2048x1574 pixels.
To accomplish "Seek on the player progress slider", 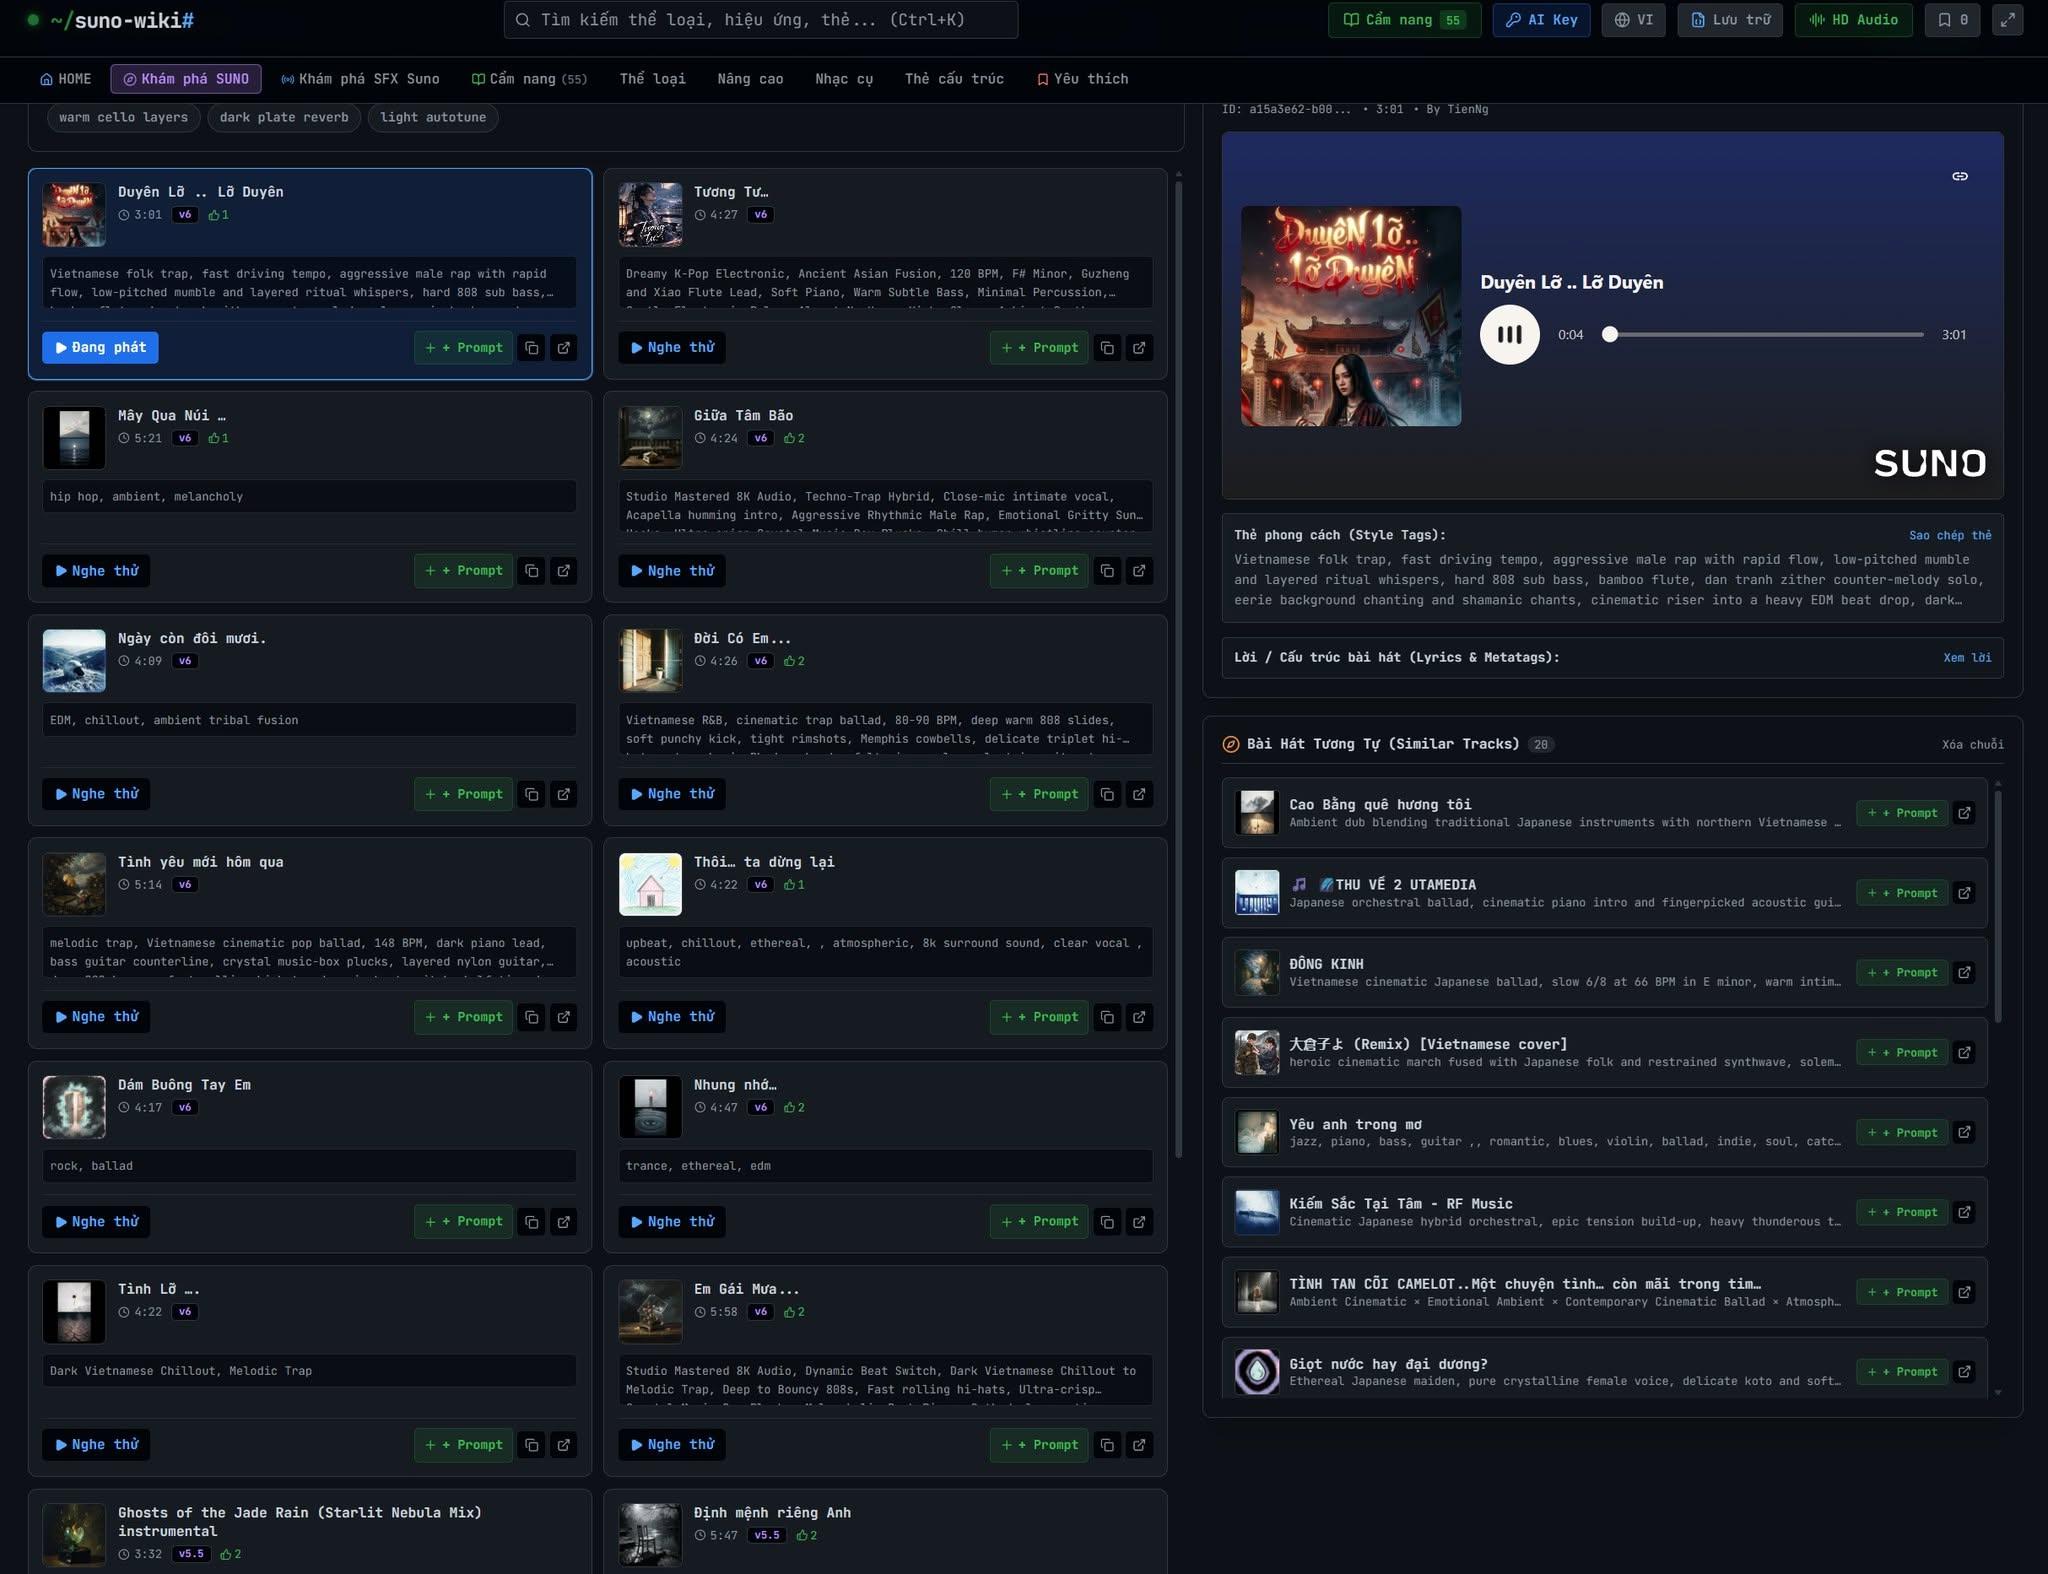I will point(1766,335).
